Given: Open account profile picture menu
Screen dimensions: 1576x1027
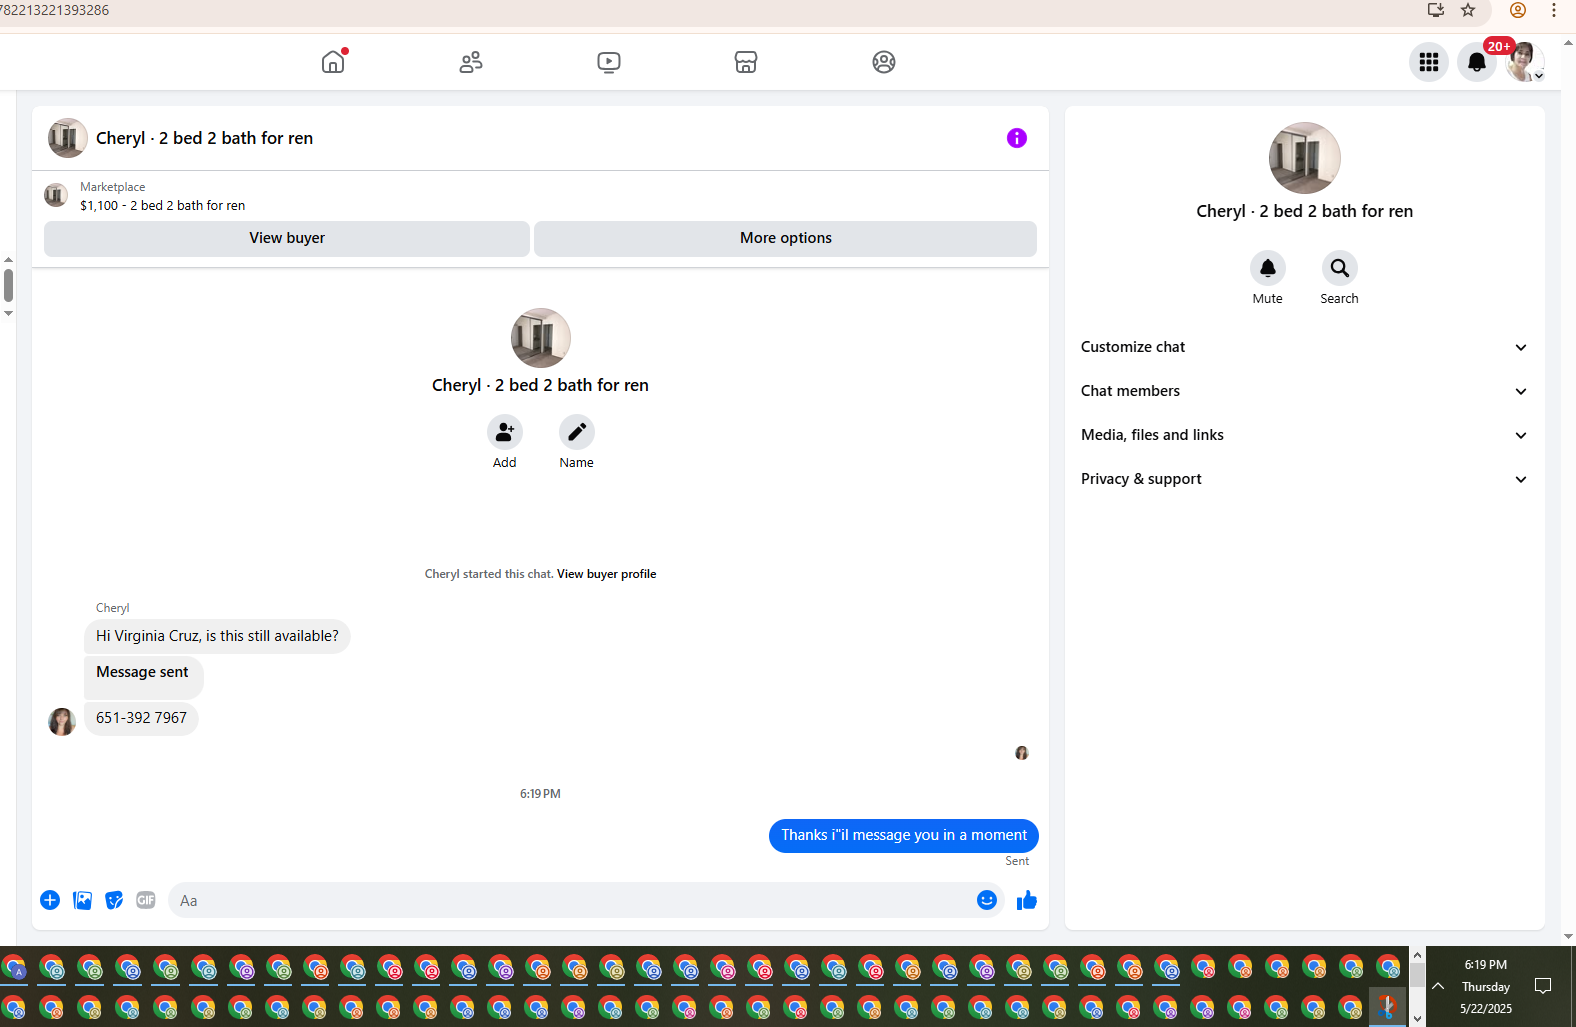Looking at the screenshot, I should (x=1525, y=62).
